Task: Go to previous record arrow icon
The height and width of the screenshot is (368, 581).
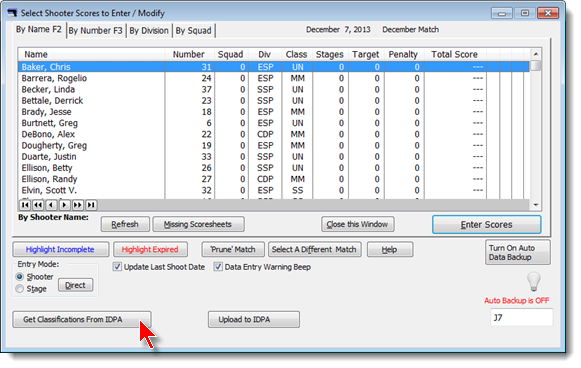Action: [x=52, y=205]
